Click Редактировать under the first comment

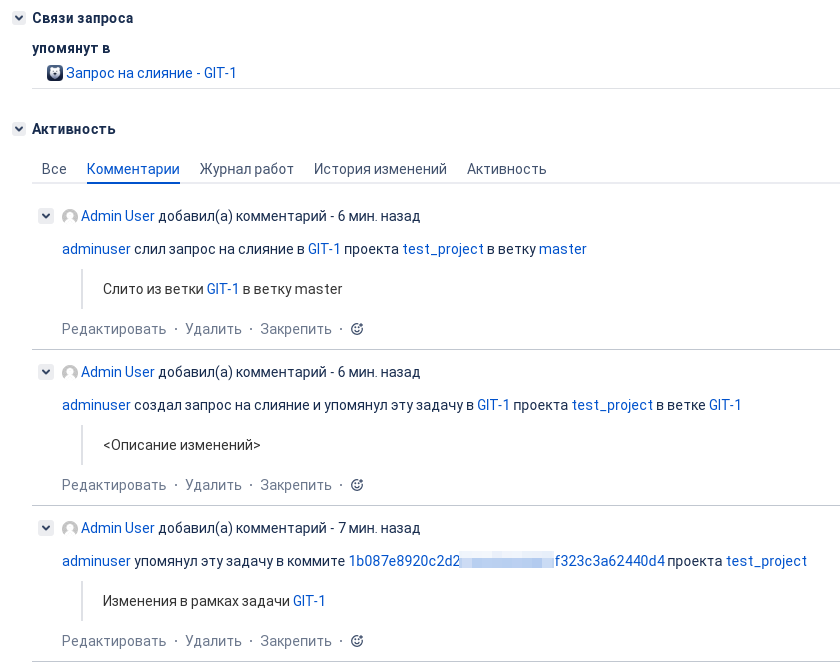pyautogui.click(x=113, y=328)
